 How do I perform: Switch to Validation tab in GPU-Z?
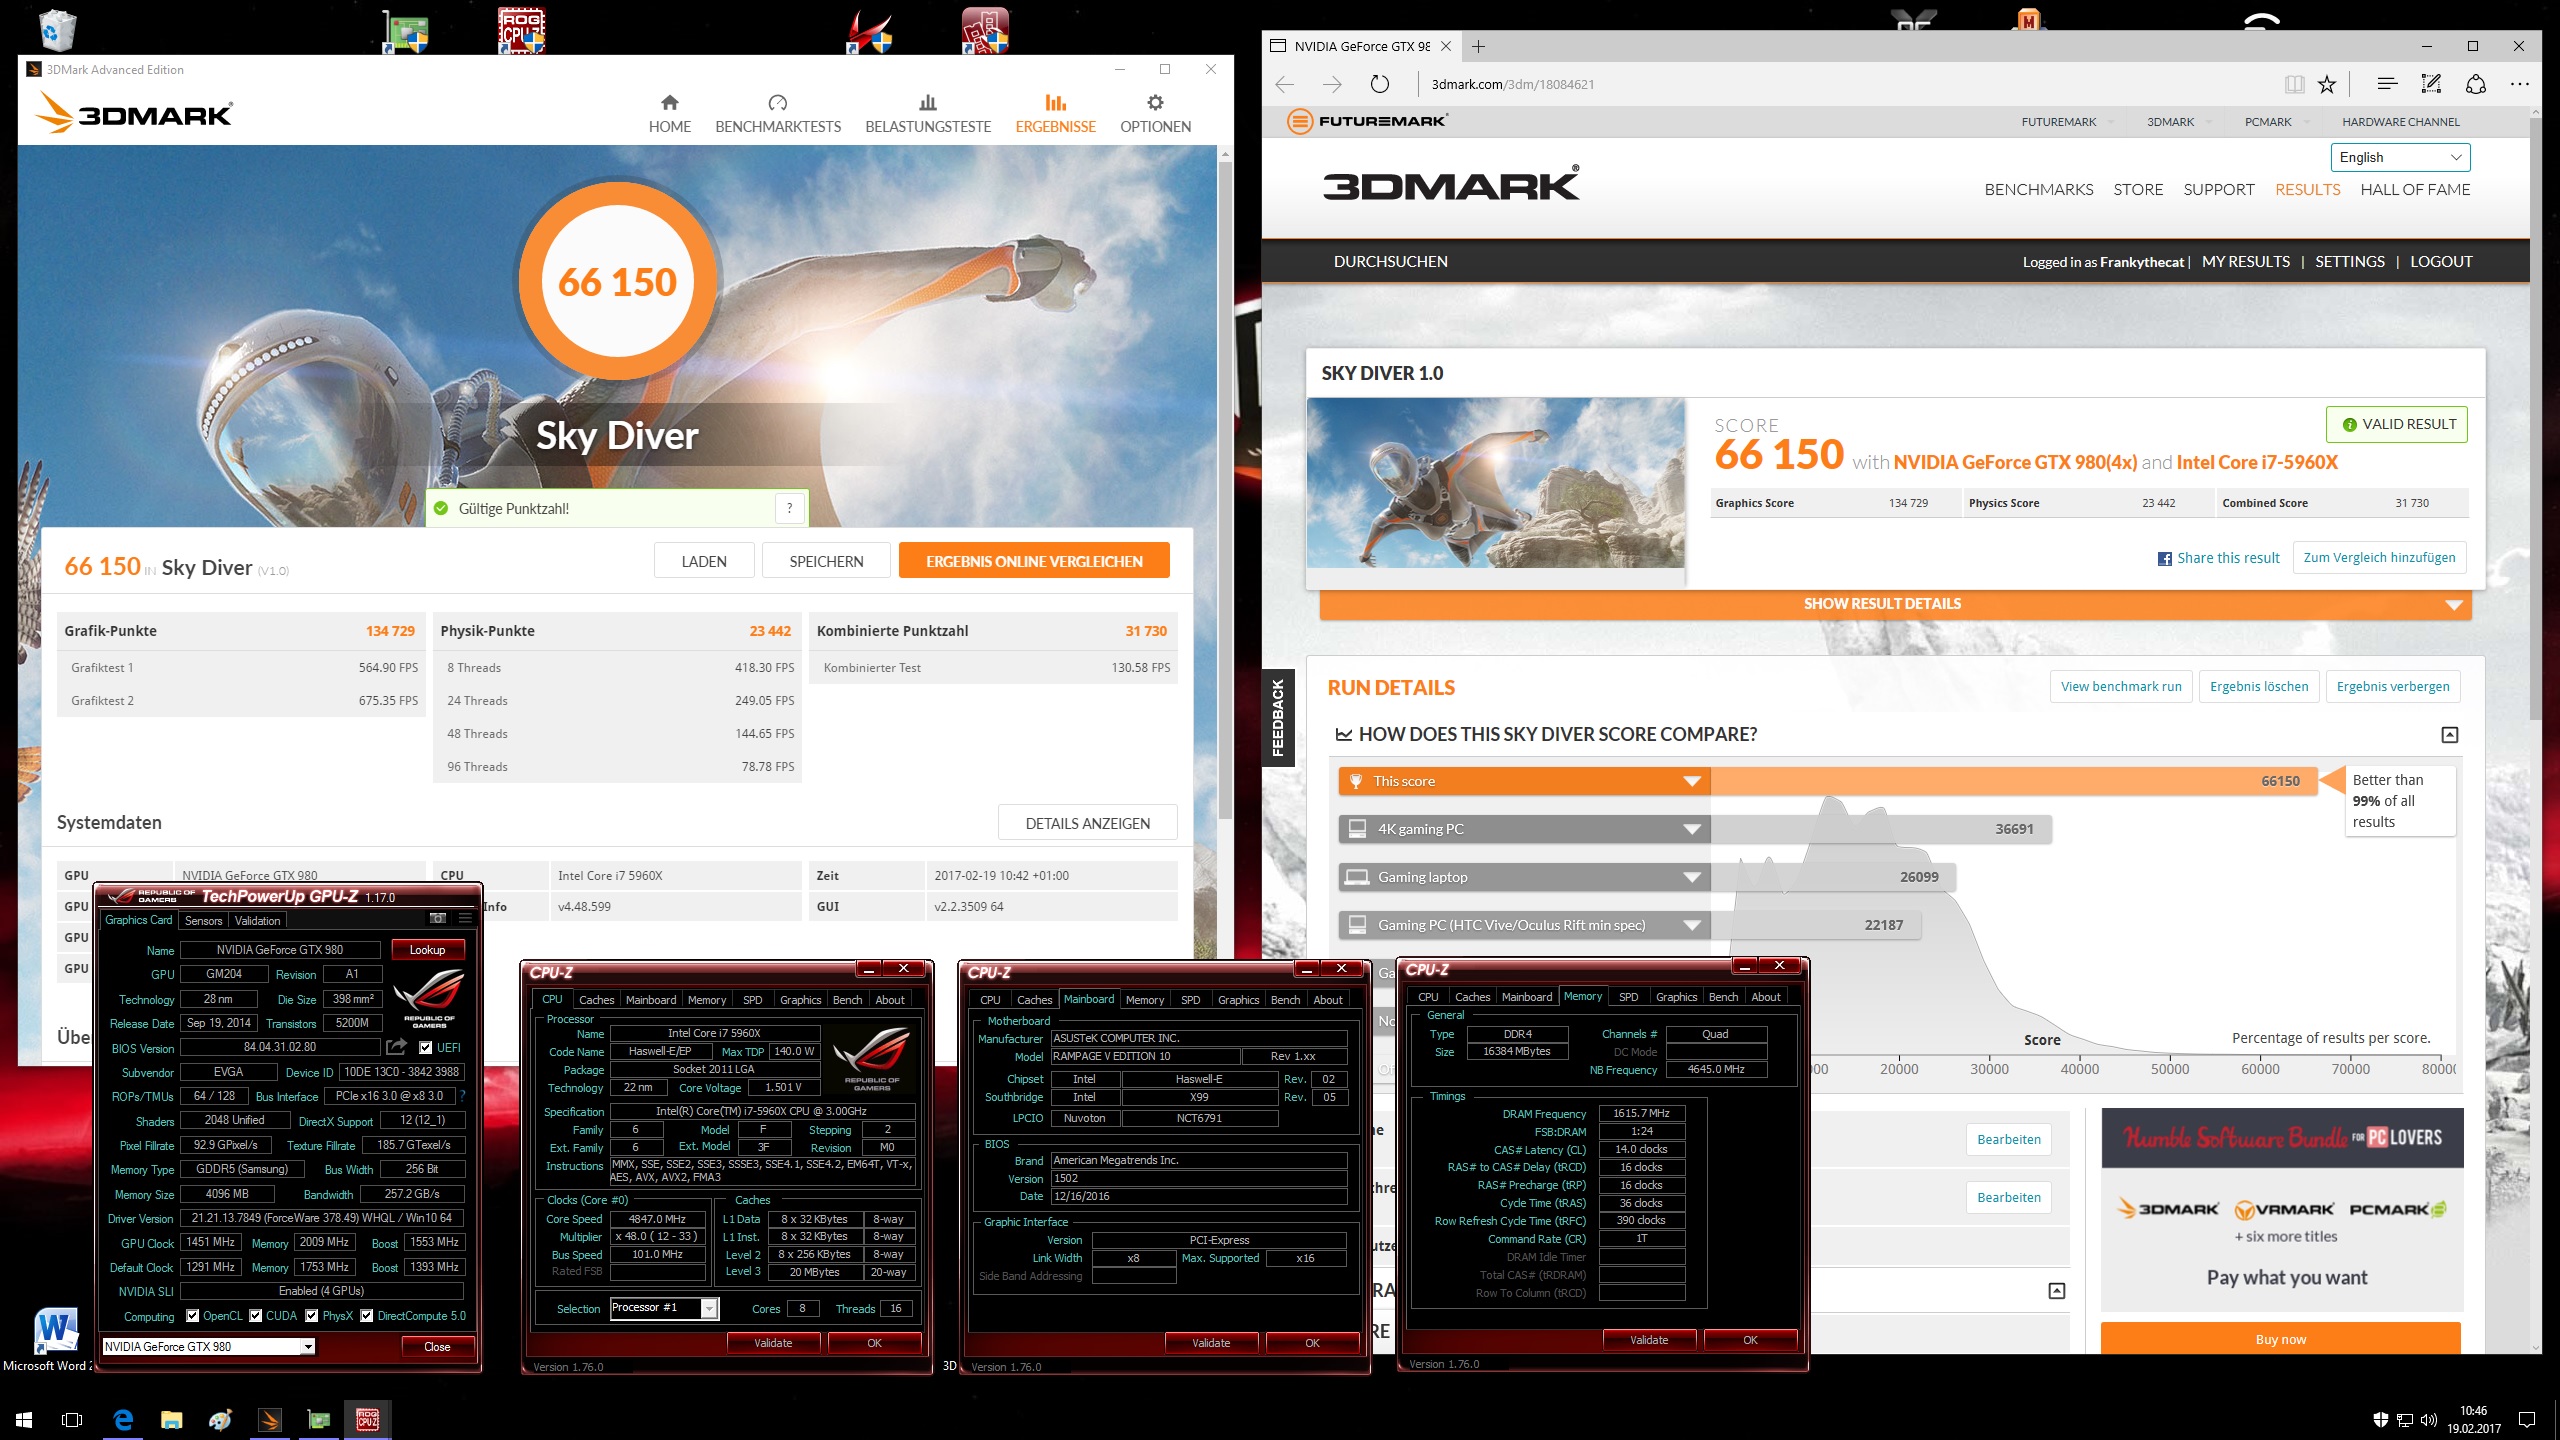(258, 920)
